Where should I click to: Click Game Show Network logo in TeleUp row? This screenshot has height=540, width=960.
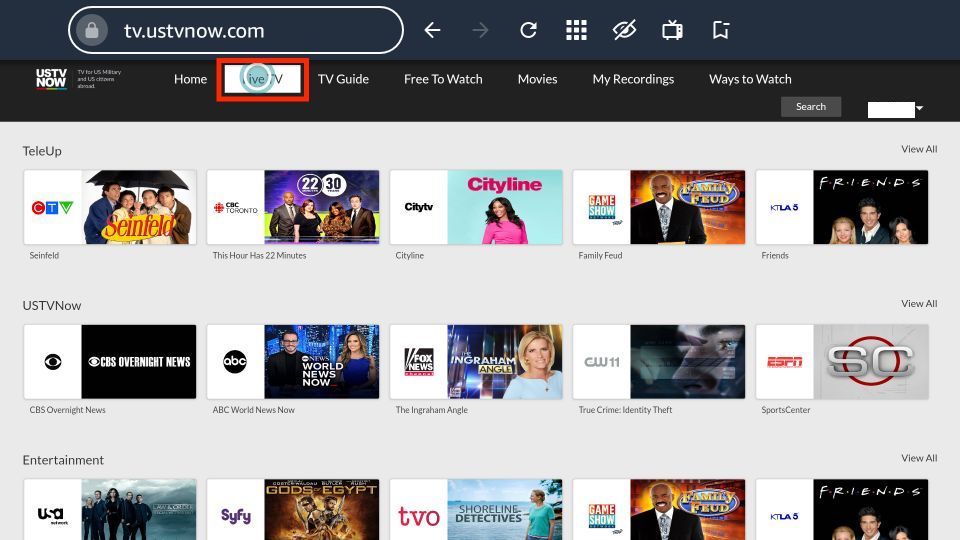[602, 209]
